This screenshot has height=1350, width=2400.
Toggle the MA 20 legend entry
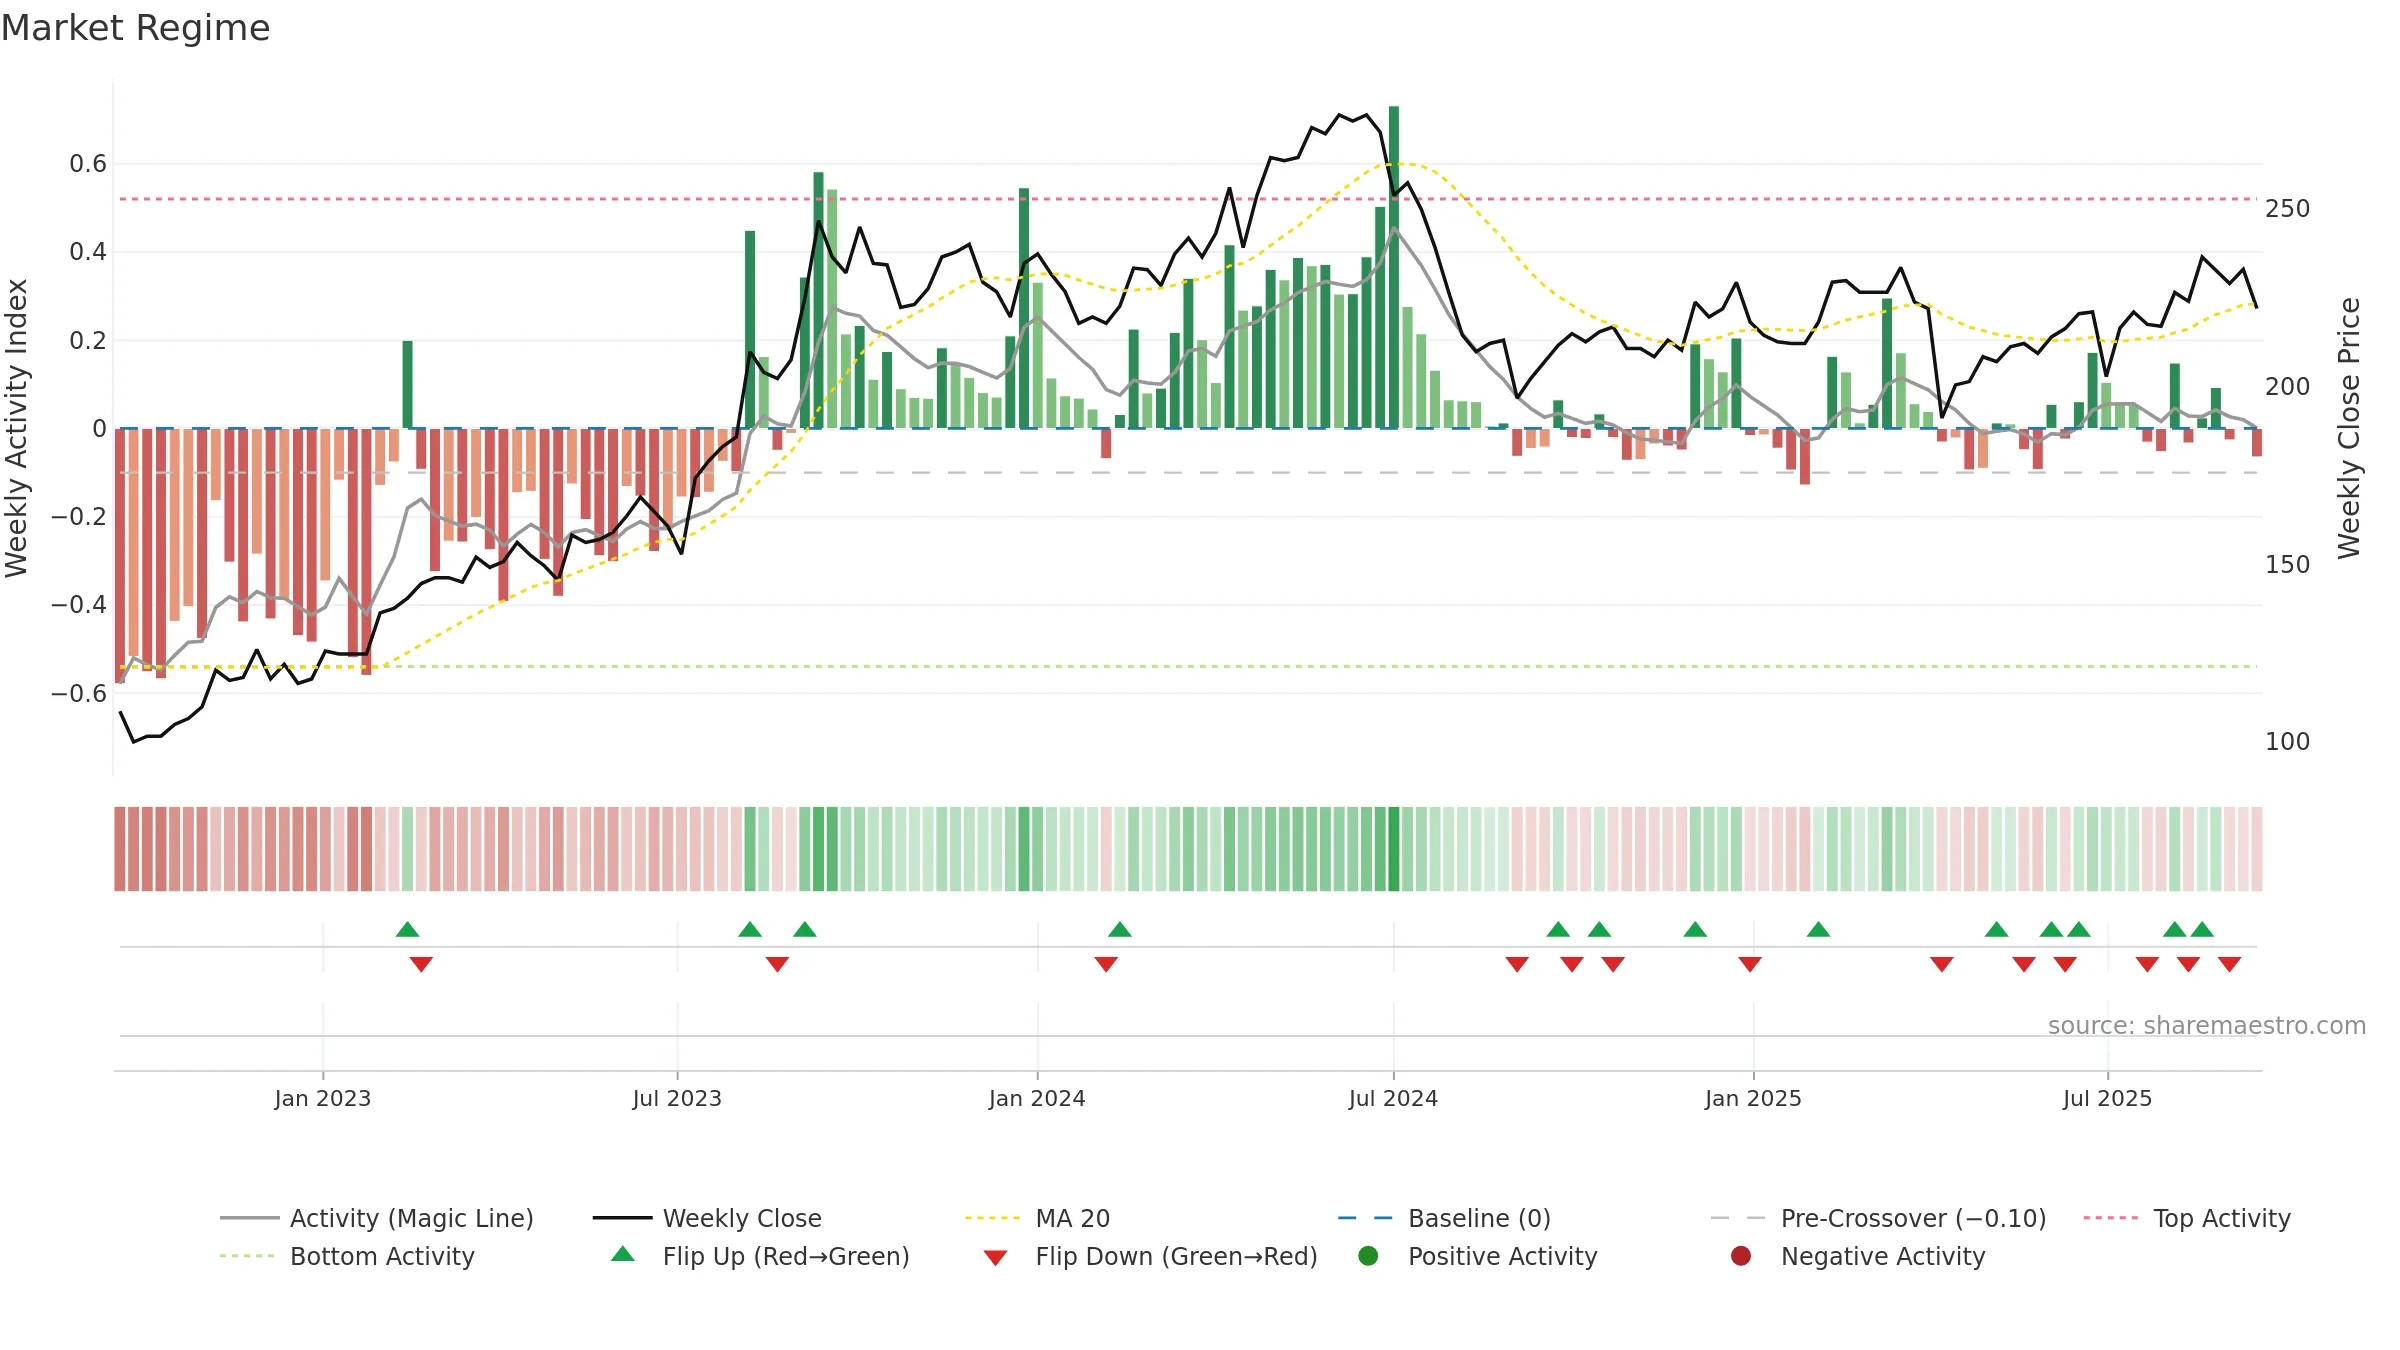[1038, 1218]
